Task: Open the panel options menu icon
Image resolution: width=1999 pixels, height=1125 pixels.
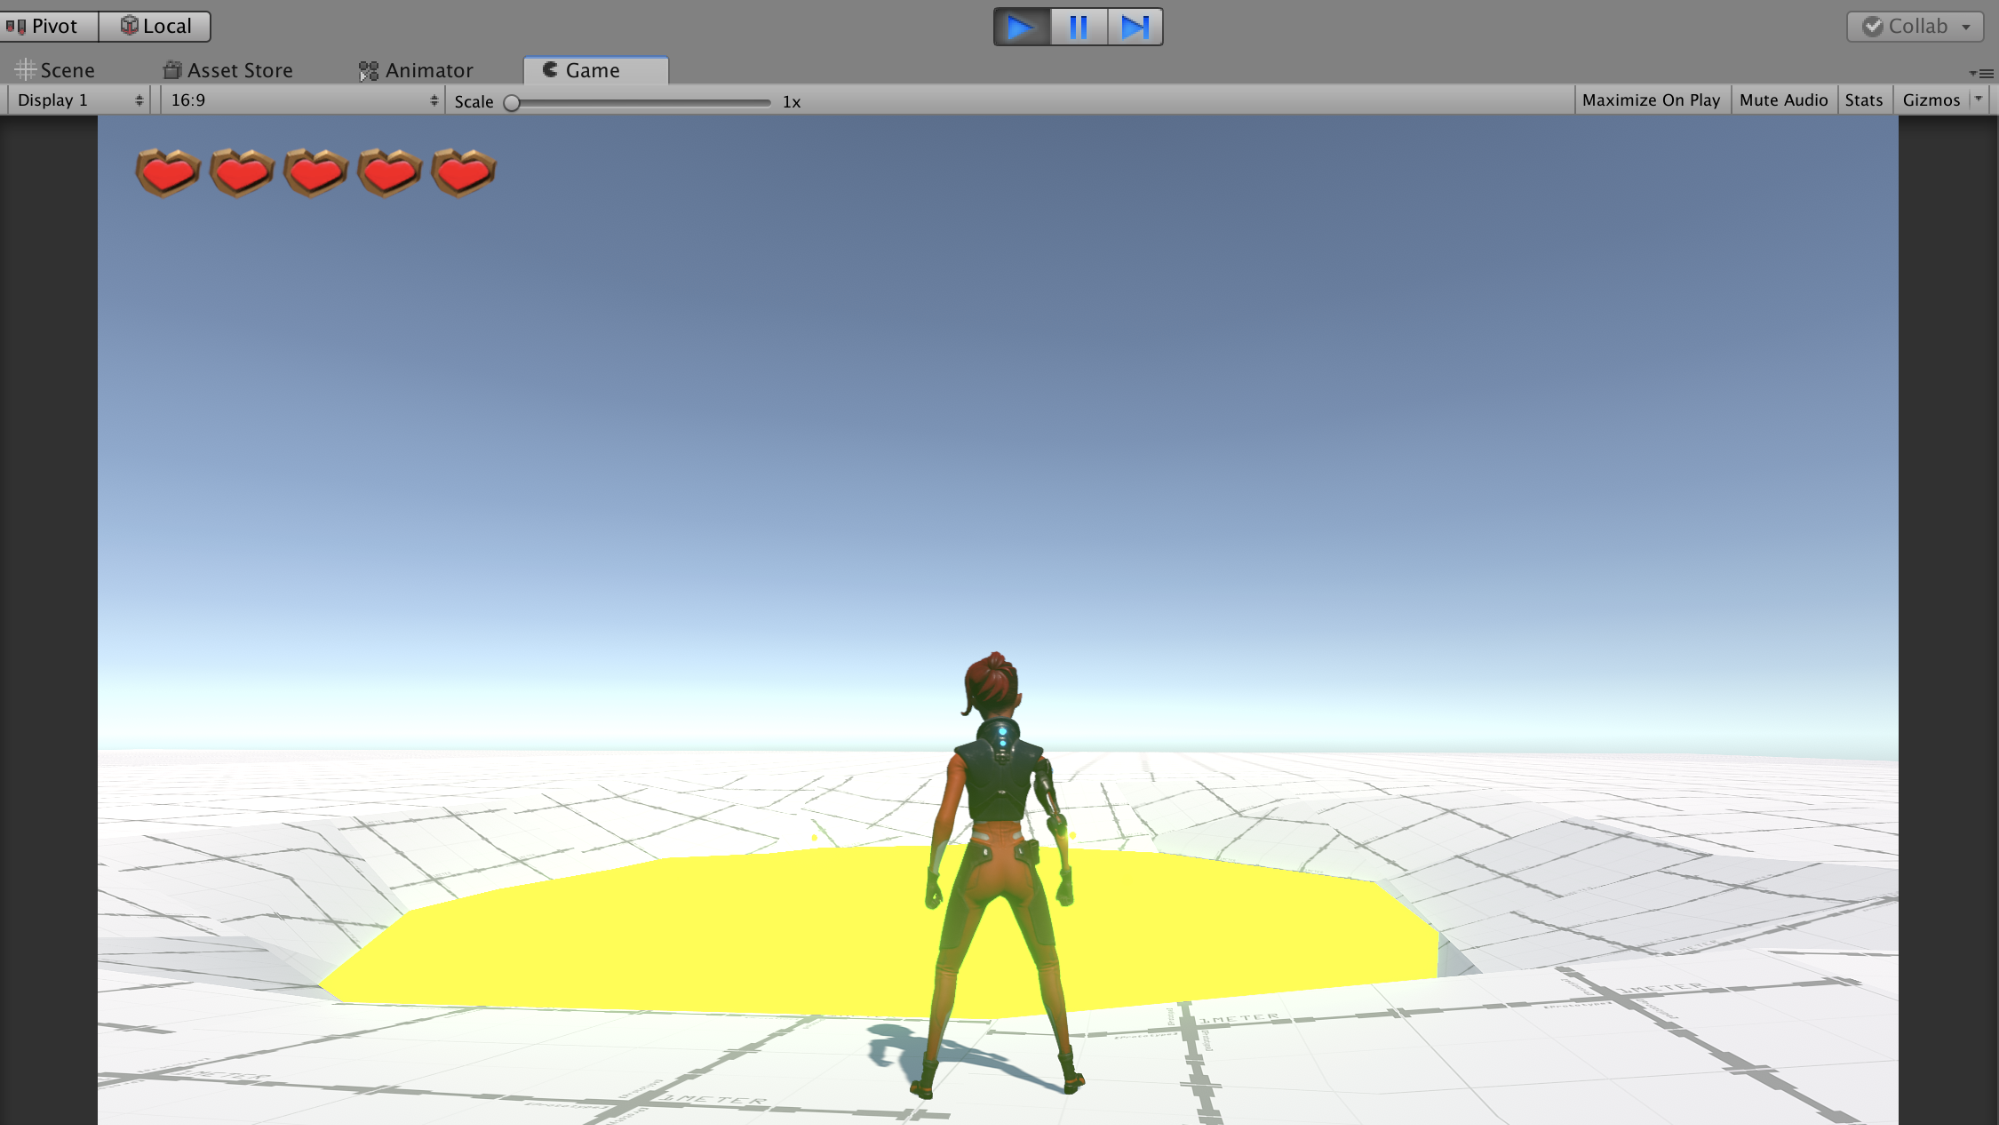Action: click(x=1980, y=73)
